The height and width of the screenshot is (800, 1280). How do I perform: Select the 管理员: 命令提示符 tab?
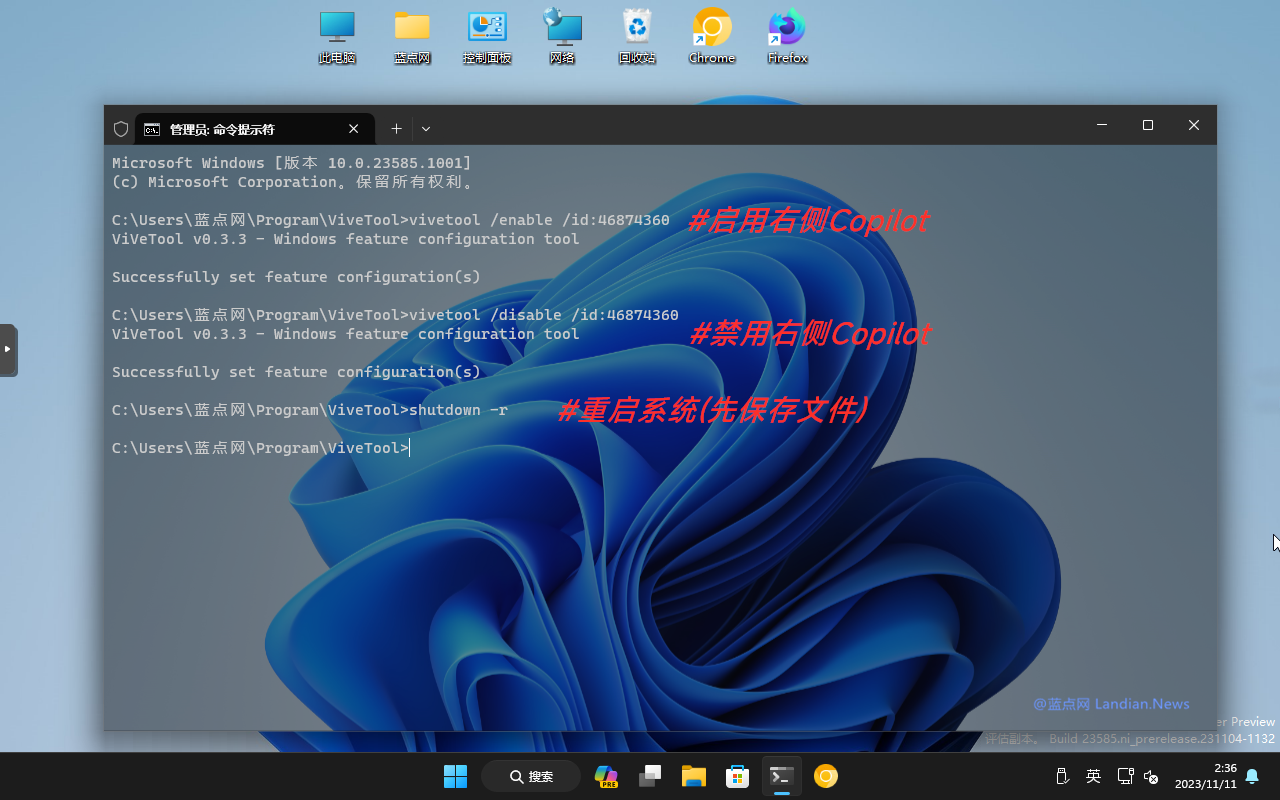pyautogui.click(x=240, y=129)
